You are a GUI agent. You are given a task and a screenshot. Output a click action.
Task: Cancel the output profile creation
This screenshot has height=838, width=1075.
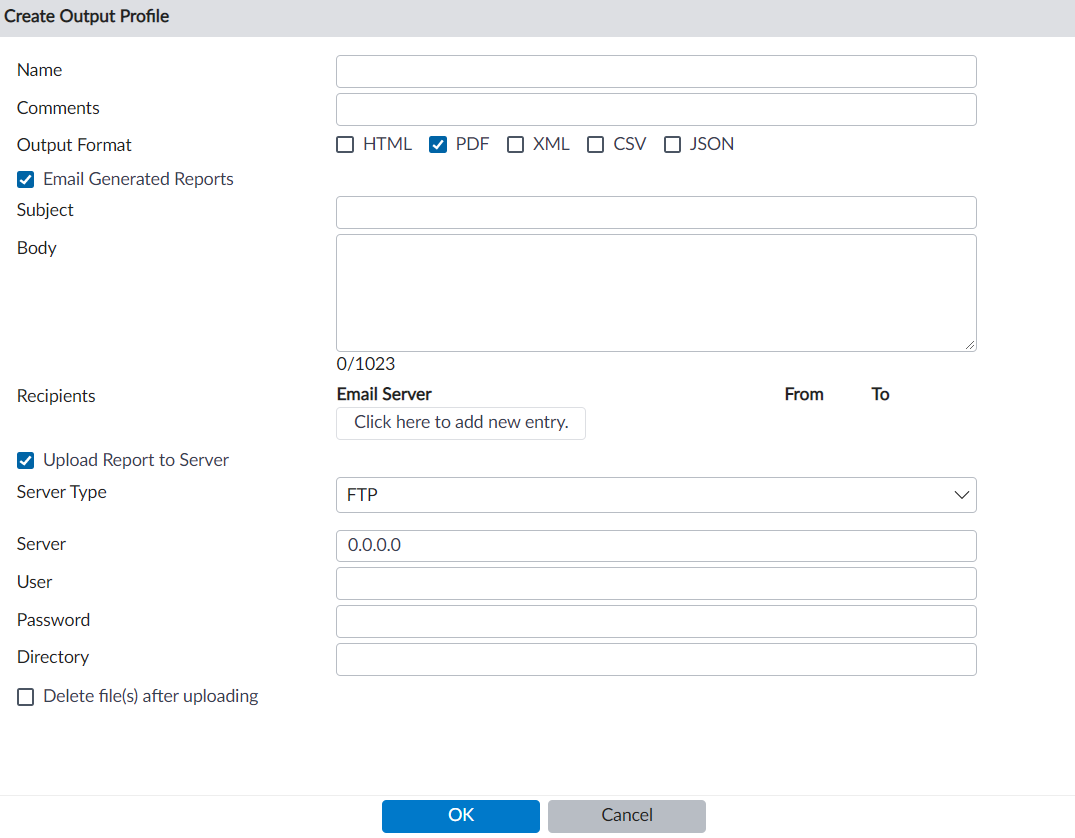pyautogui.click(x=626, y=816)
